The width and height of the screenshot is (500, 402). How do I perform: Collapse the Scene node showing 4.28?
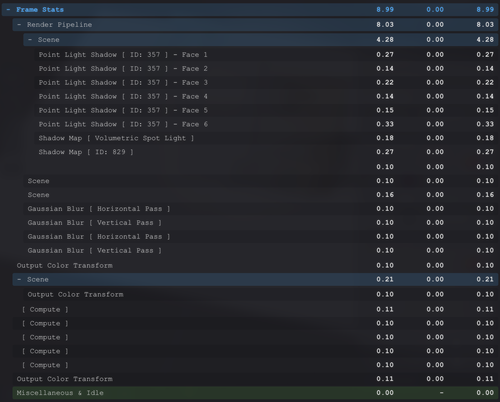[30, 40]
